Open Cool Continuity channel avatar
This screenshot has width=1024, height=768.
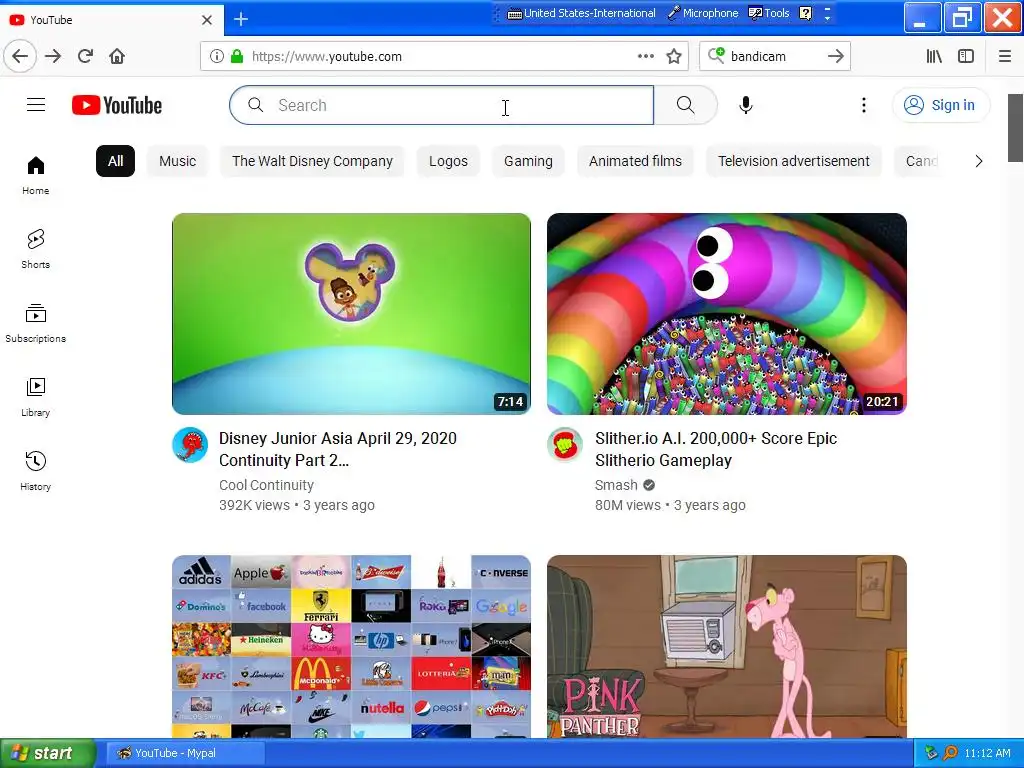point(190,445)
